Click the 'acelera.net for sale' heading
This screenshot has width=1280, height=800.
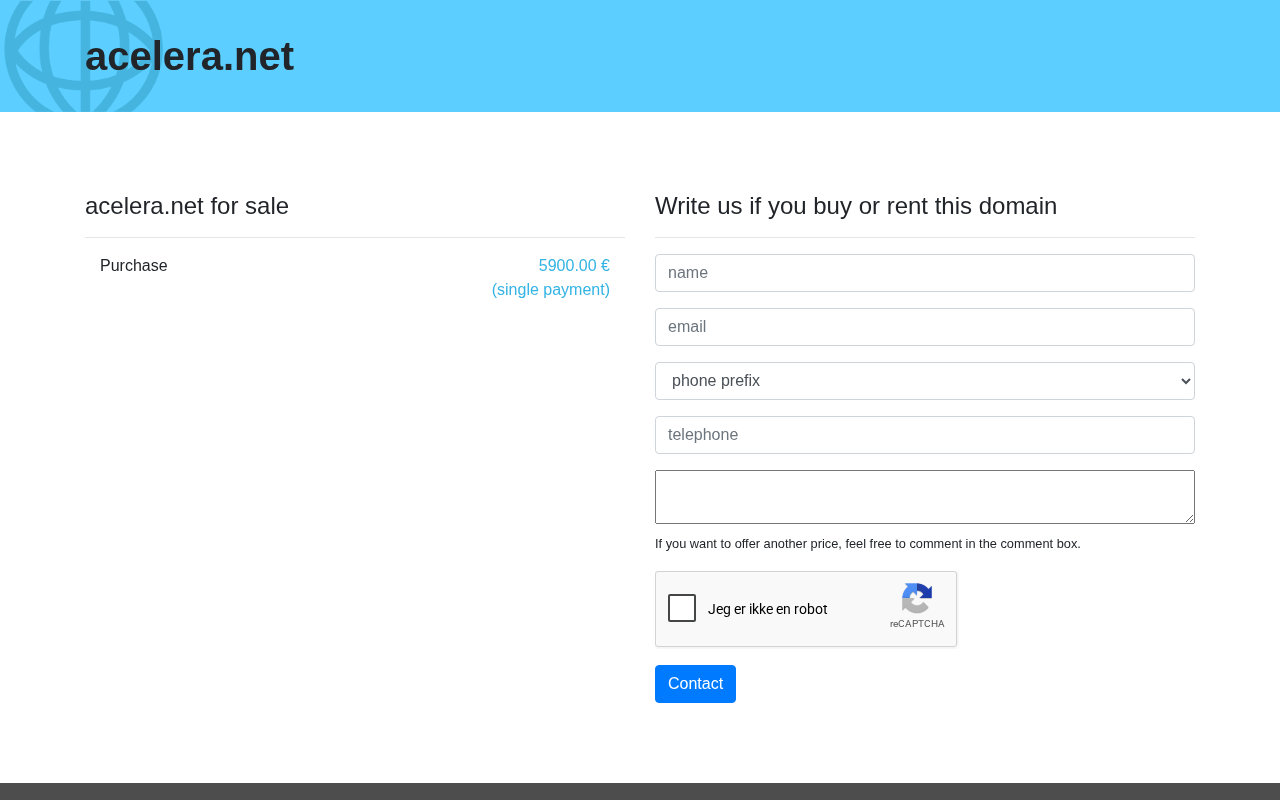[x=187, y=206]
